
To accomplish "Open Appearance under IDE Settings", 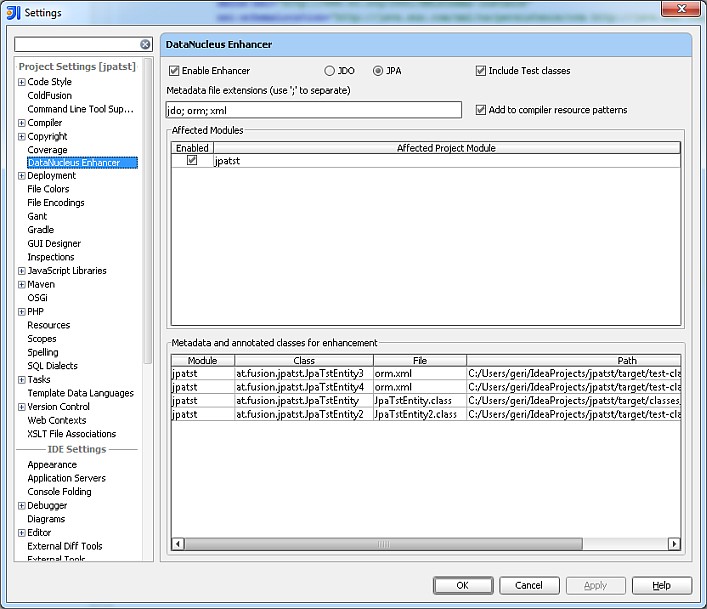I will tap(52, 465).
